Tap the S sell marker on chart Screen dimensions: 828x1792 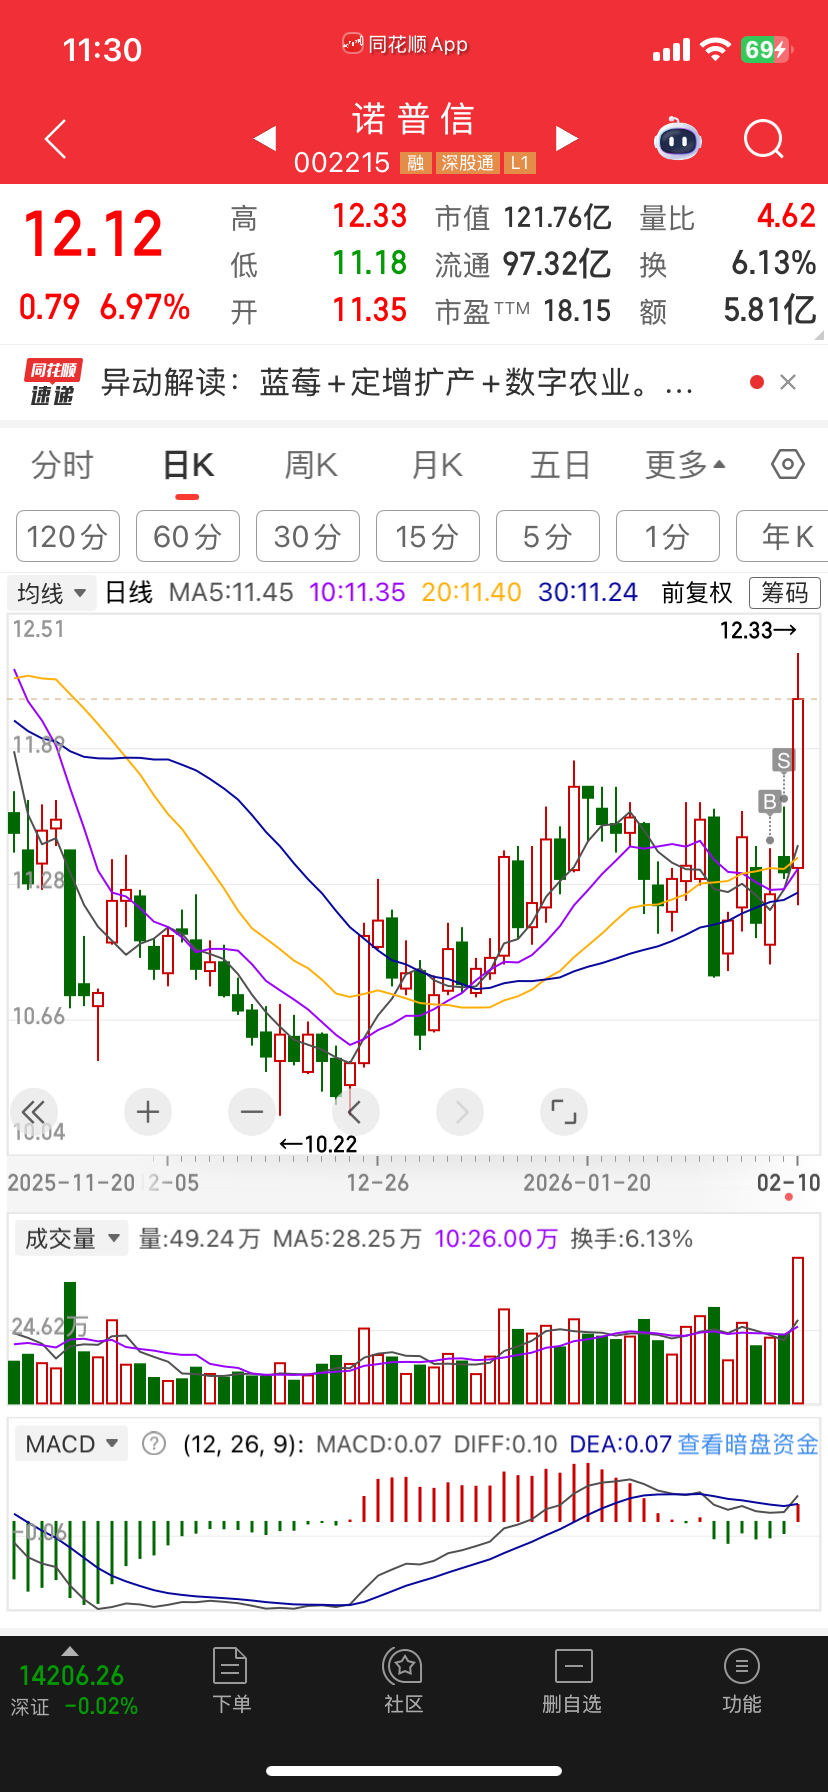[783, 761]
